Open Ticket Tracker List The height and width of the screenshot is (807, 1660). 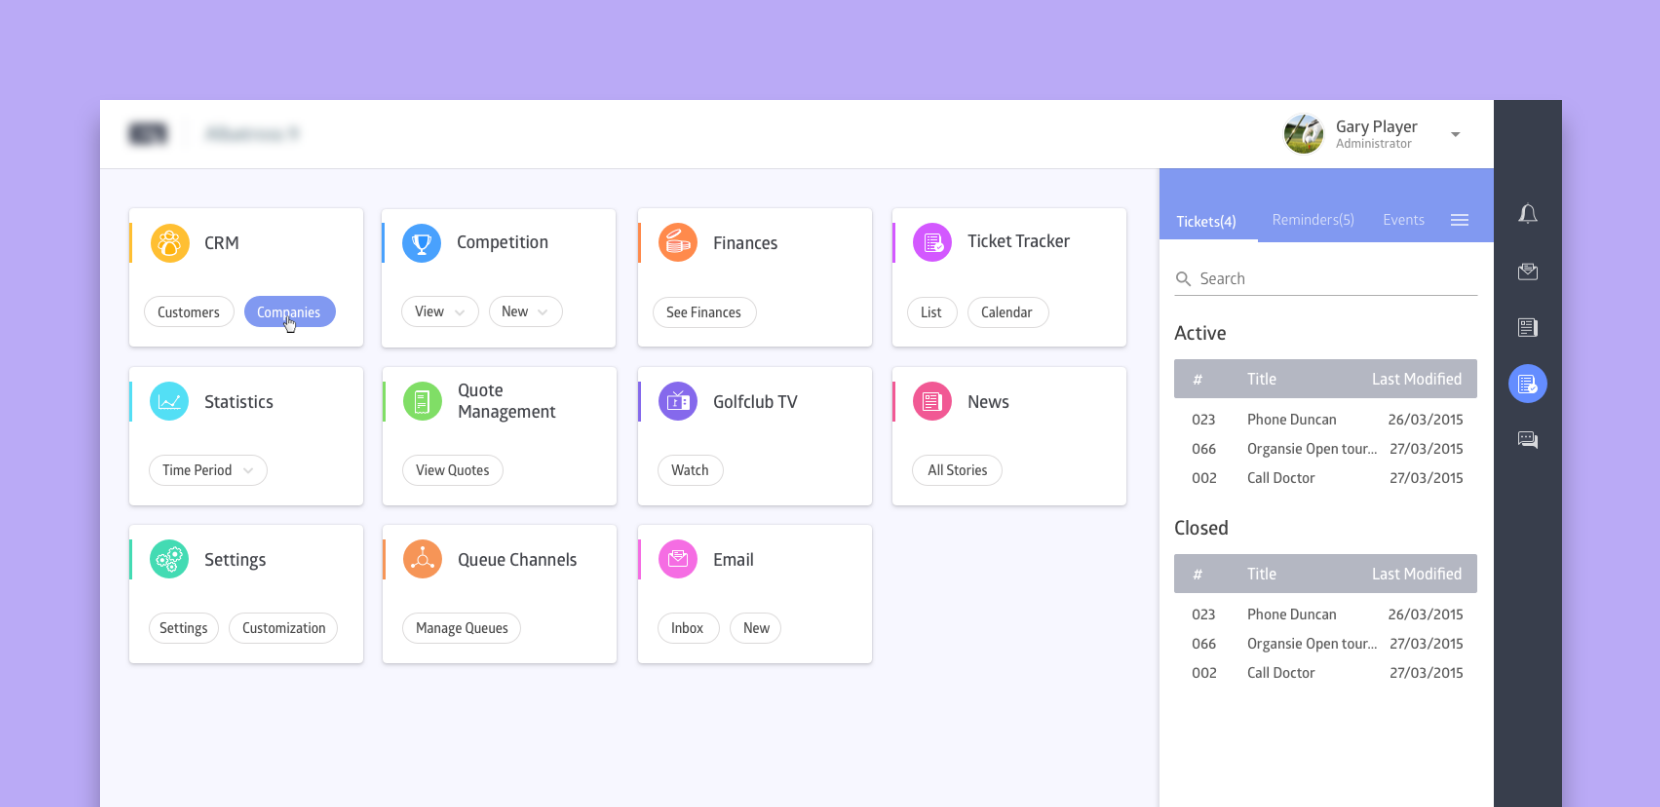pos(932,312)
